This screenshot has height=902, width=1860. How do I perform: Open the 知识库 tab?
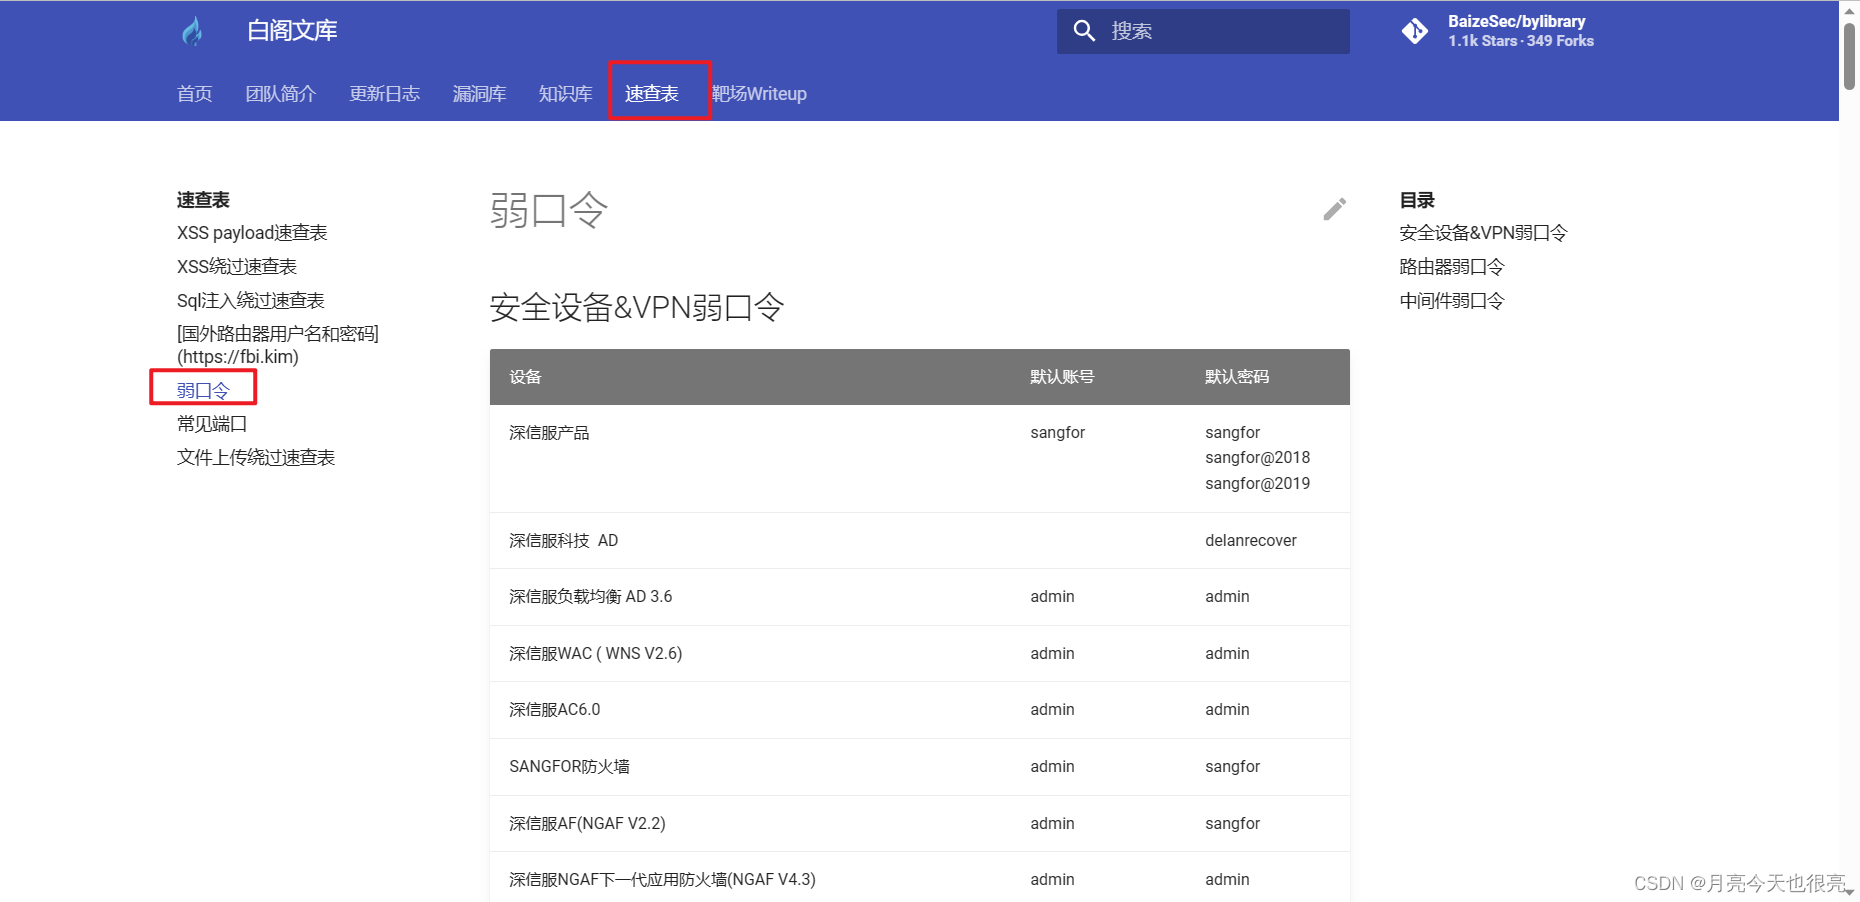click(566, 94)
